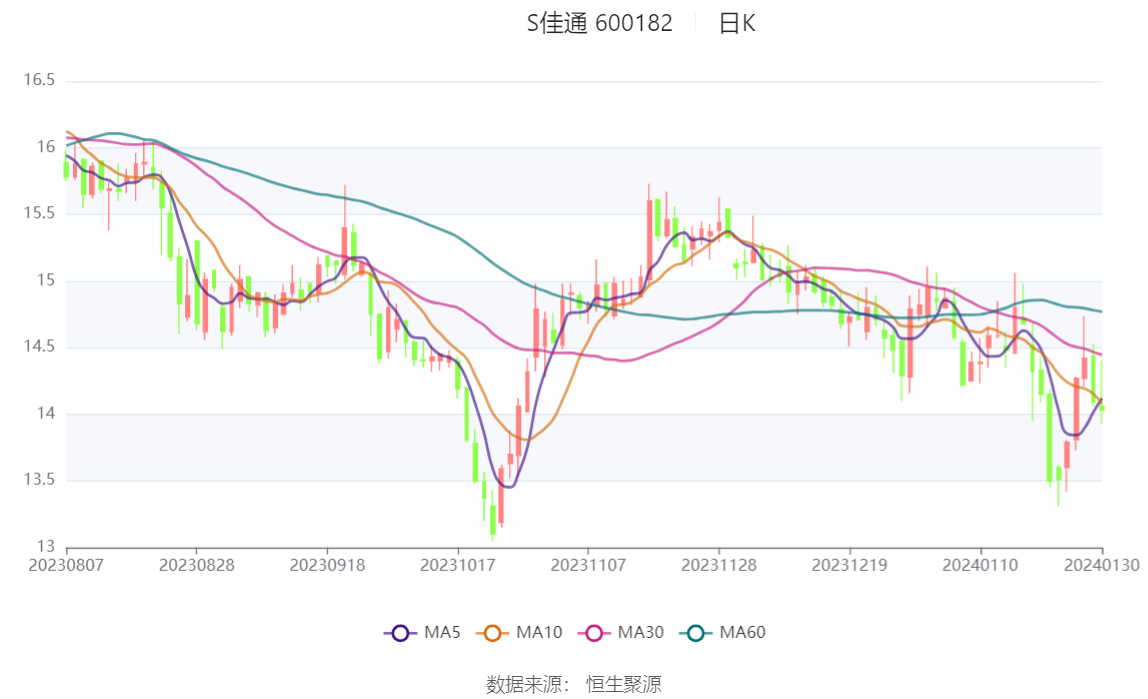
Task: Click the 20240130 final date label
Action: (x=1102, y=565)
